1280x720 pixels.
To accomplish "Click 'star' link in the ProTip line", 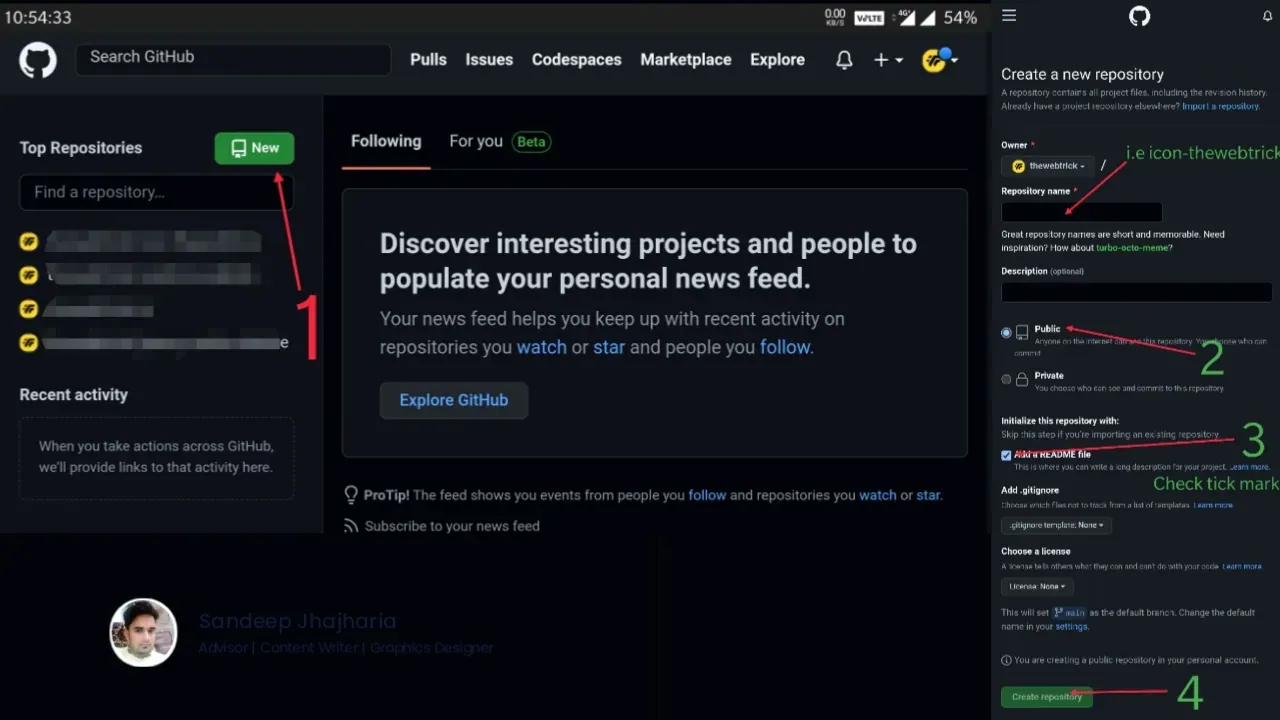I will [x=928, y=495].
